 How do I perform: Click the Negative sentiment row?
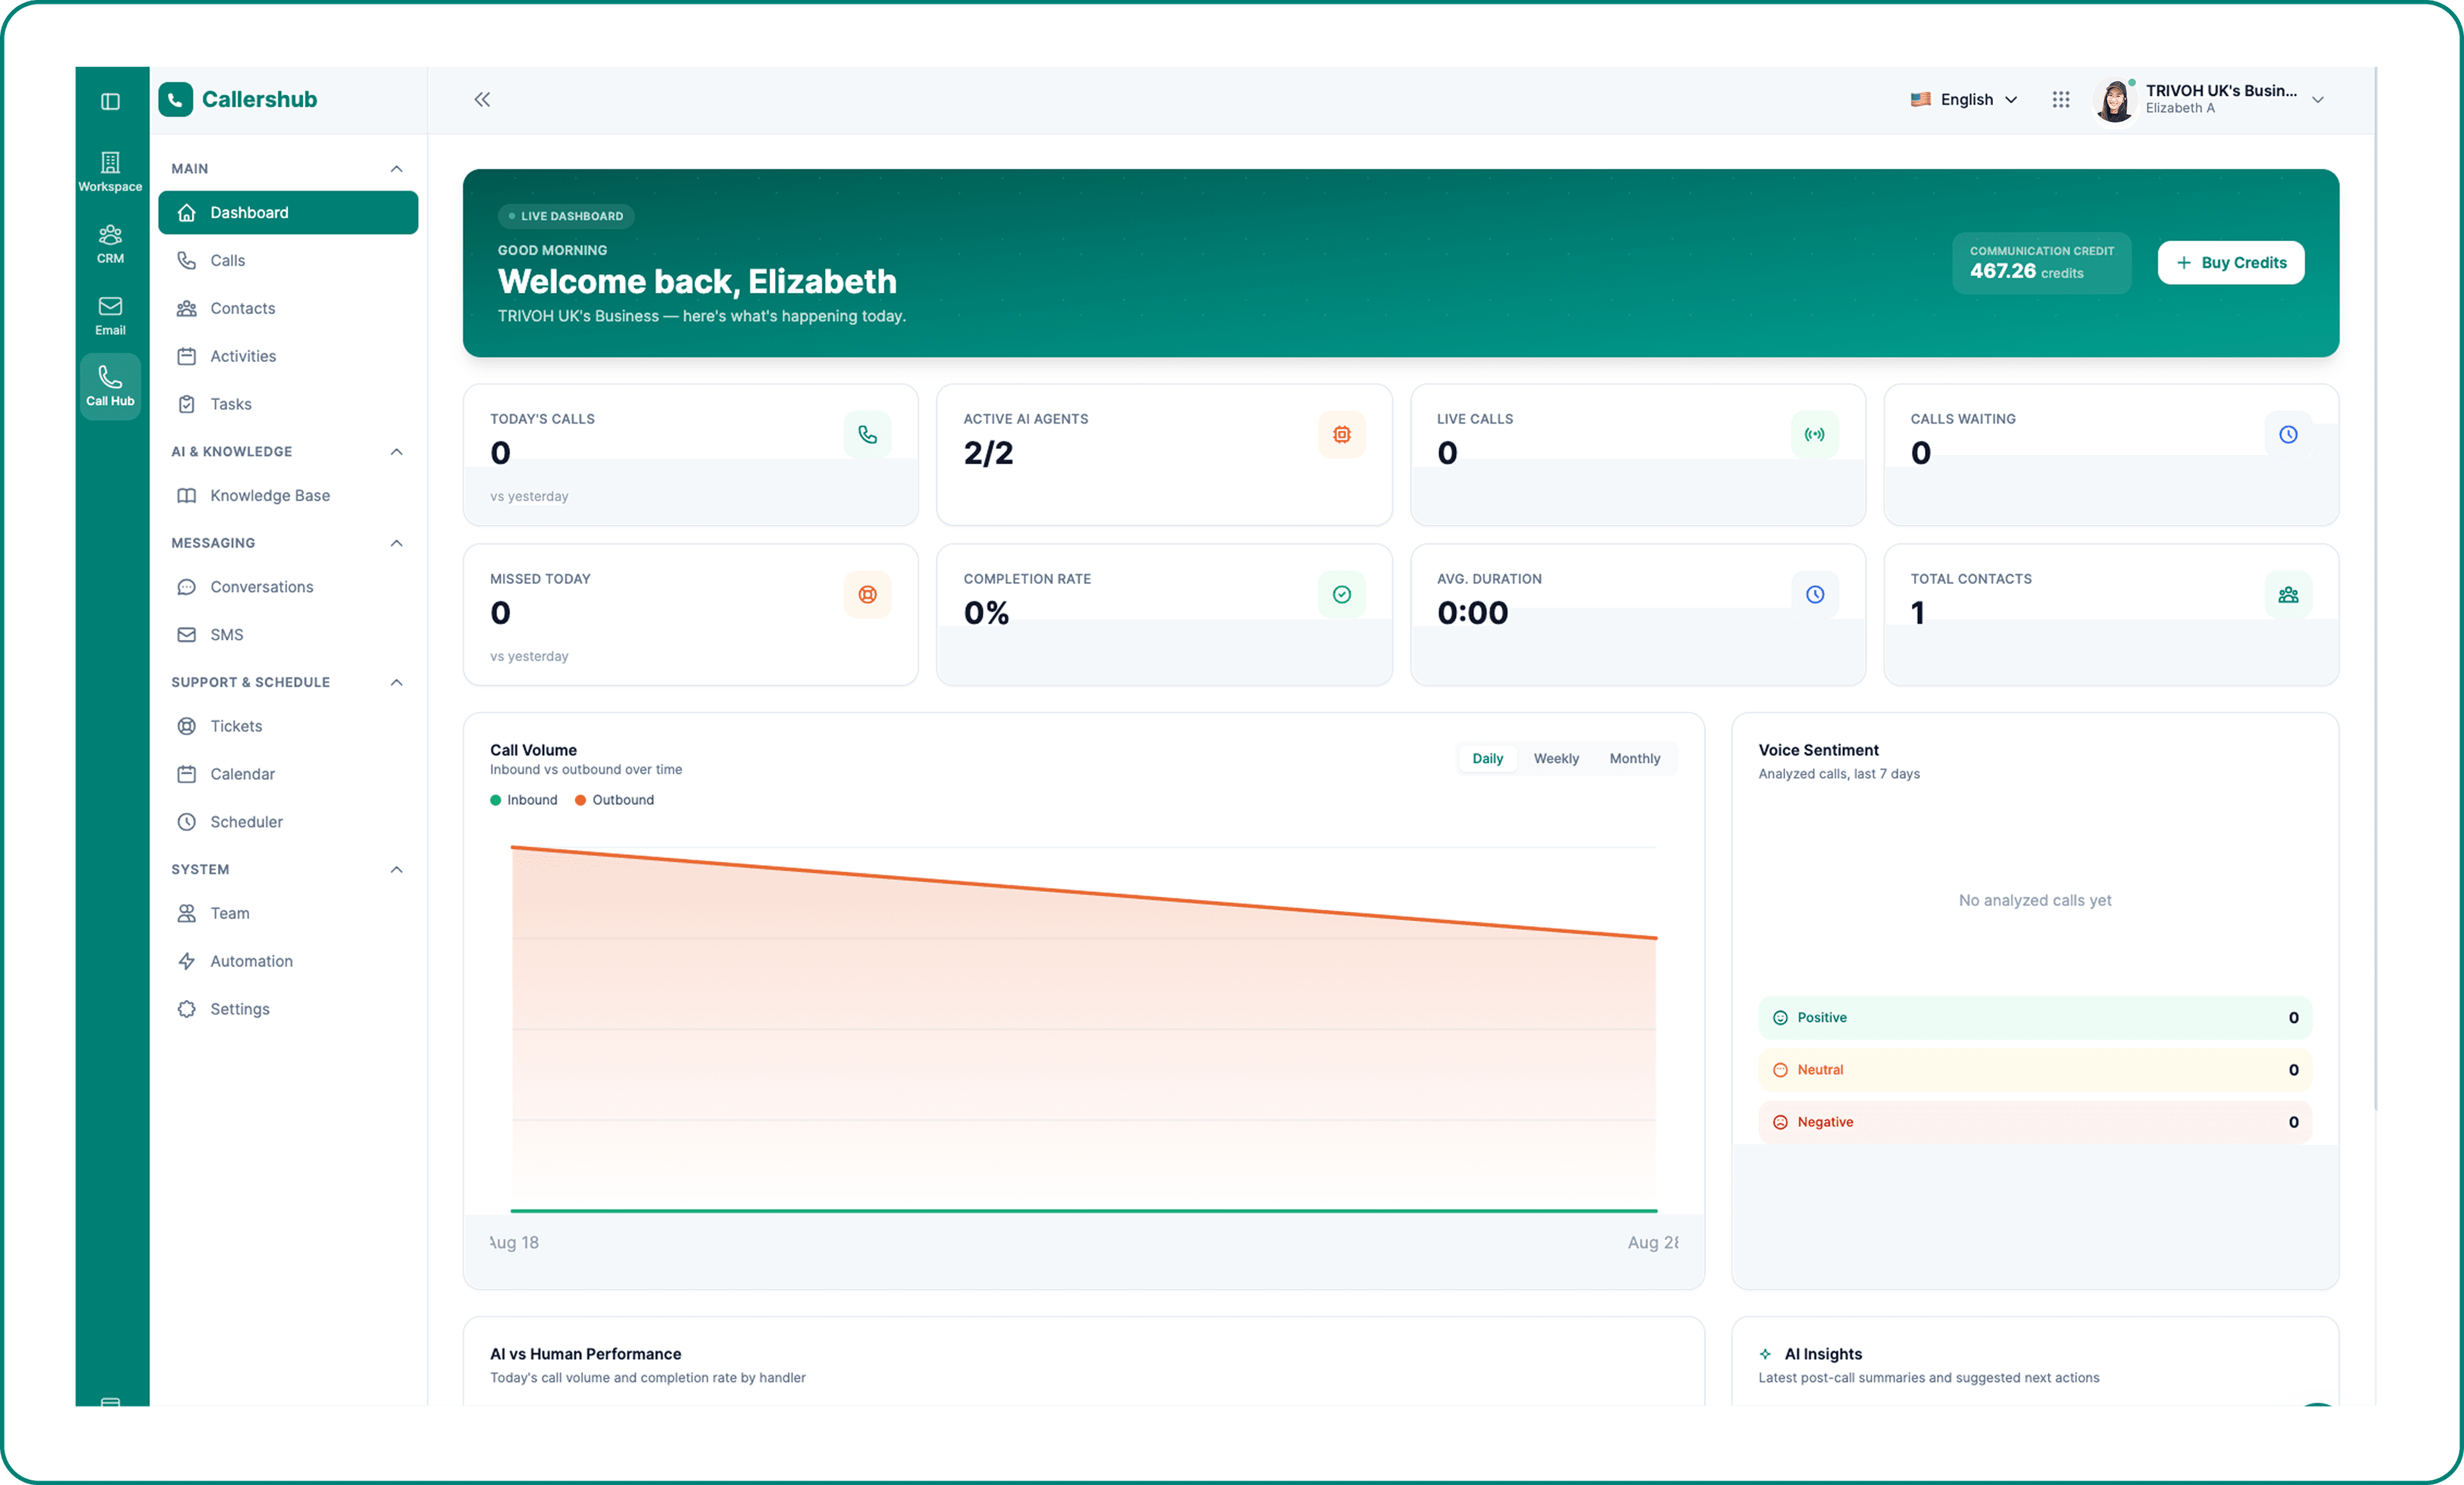(x=2034, y=1121)
